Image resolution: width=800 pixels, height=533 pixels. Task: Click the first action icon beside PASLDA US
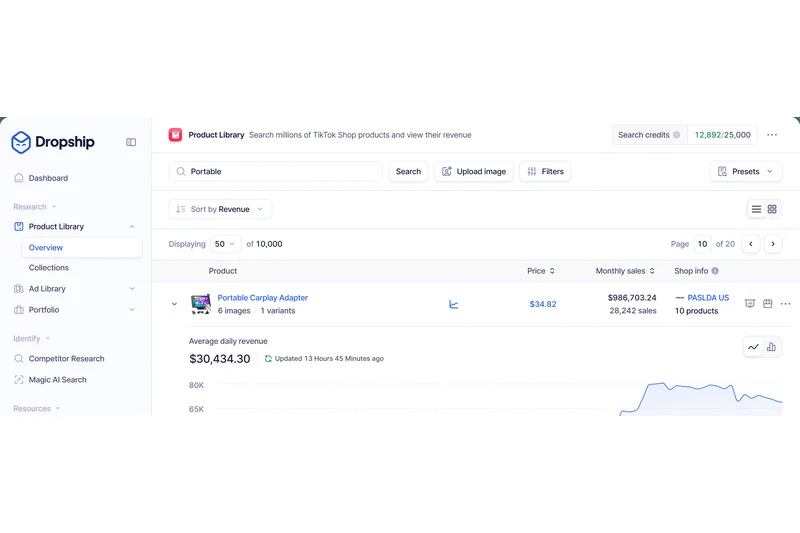pos(749,303)
